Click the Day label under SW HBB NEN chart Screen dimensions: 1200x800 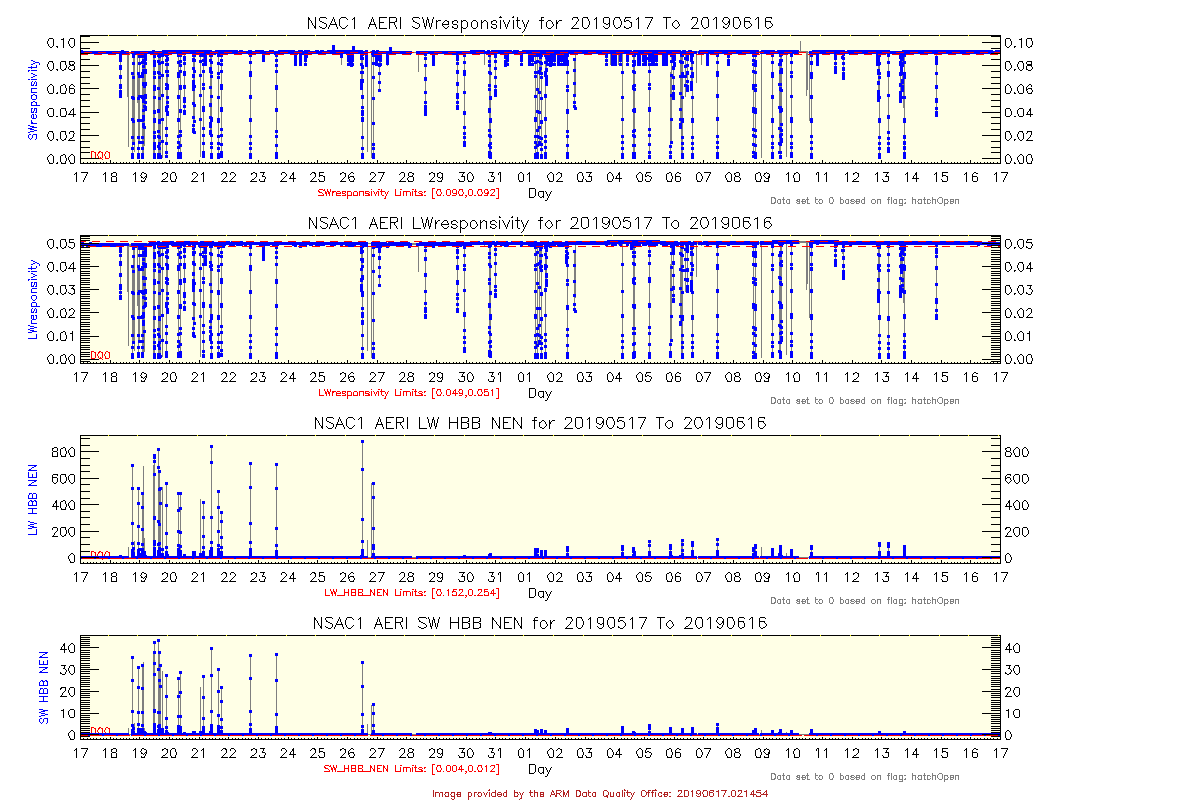tap(539, 769)
